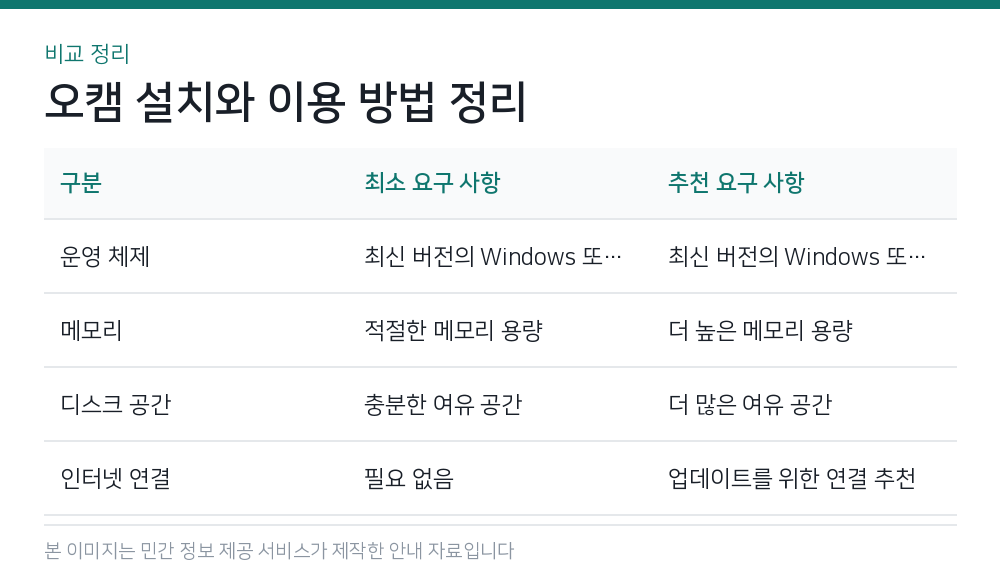Viewport: 1000px width, 578px height.
Task: Select the cell '더 많은 여유 공간'
Action: click(x=750, y=404)
